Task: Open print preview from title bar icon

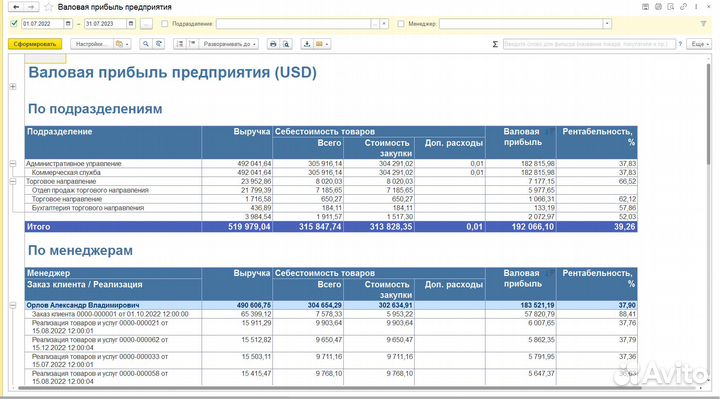Action: [x=671, y=7]
